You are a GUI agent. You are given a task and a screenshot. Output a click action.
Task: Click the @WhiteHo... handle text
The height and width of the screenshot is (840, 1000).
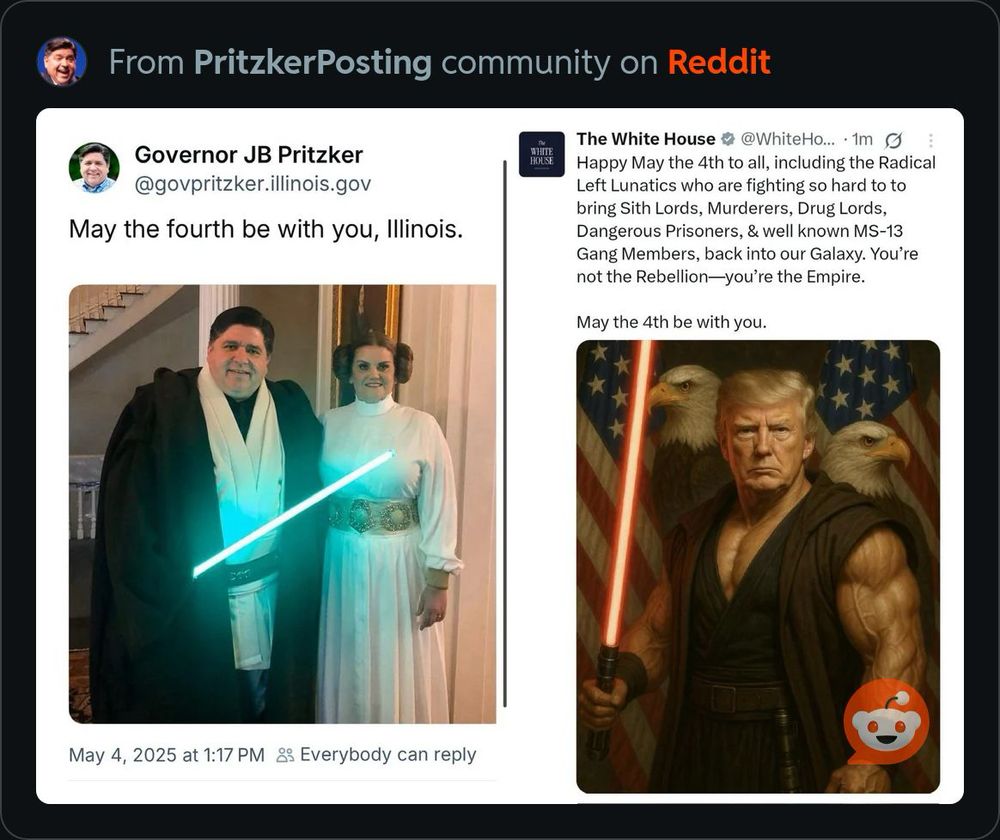(x=786, y=139)
